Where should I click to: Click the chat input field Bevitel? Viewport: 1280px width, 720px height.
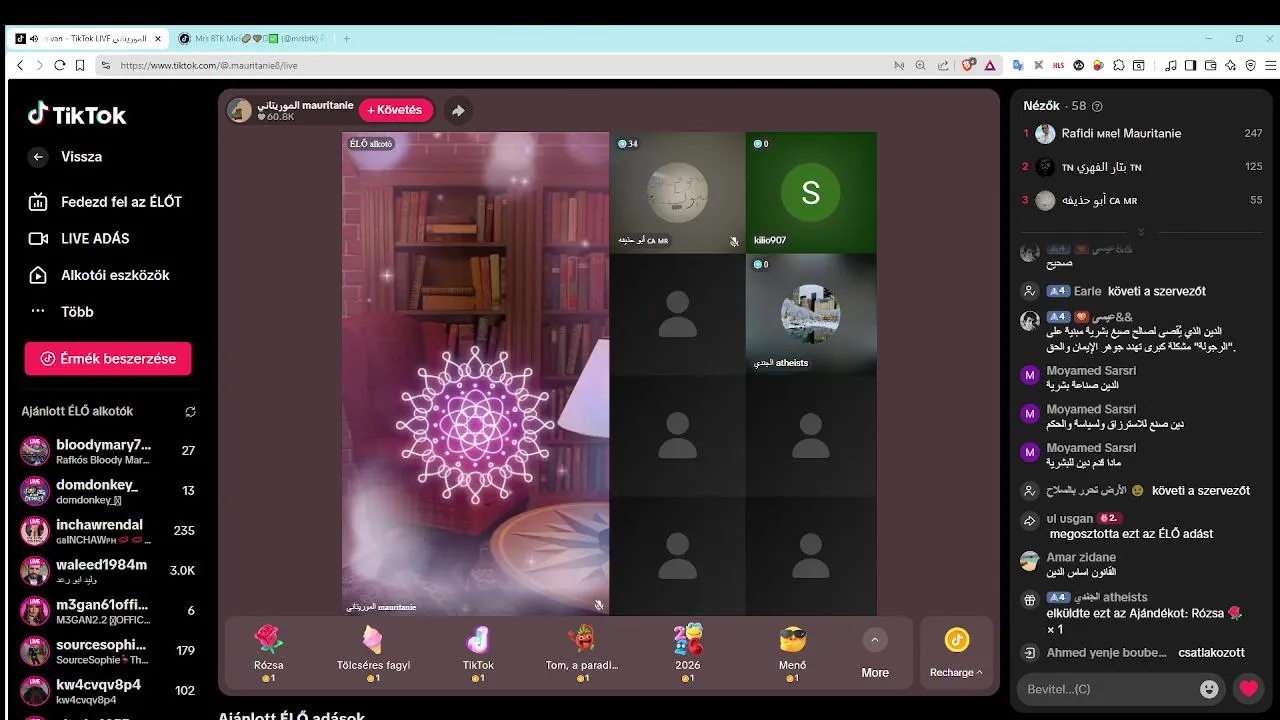pos(1105,689)
